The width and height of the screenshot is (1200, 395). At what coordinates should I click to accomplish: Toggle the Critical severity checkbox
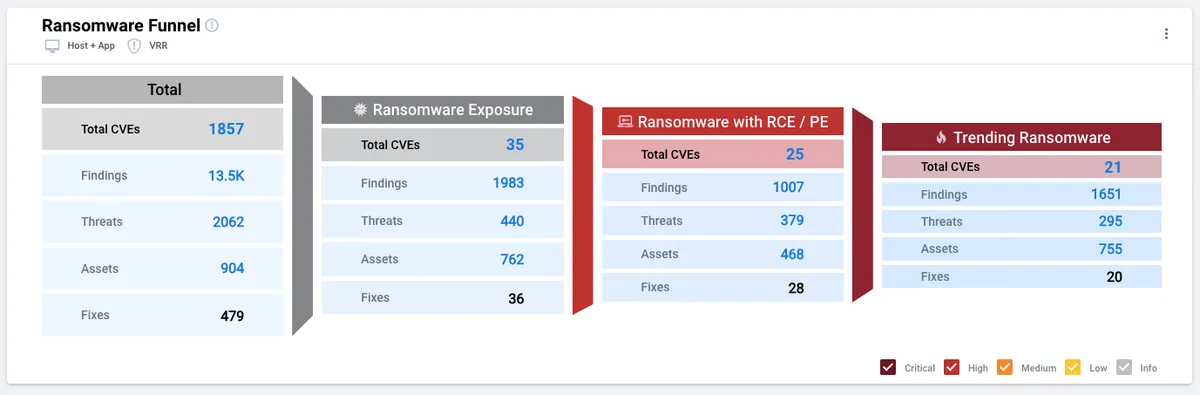pyautogui.click(x=888, y=367)
